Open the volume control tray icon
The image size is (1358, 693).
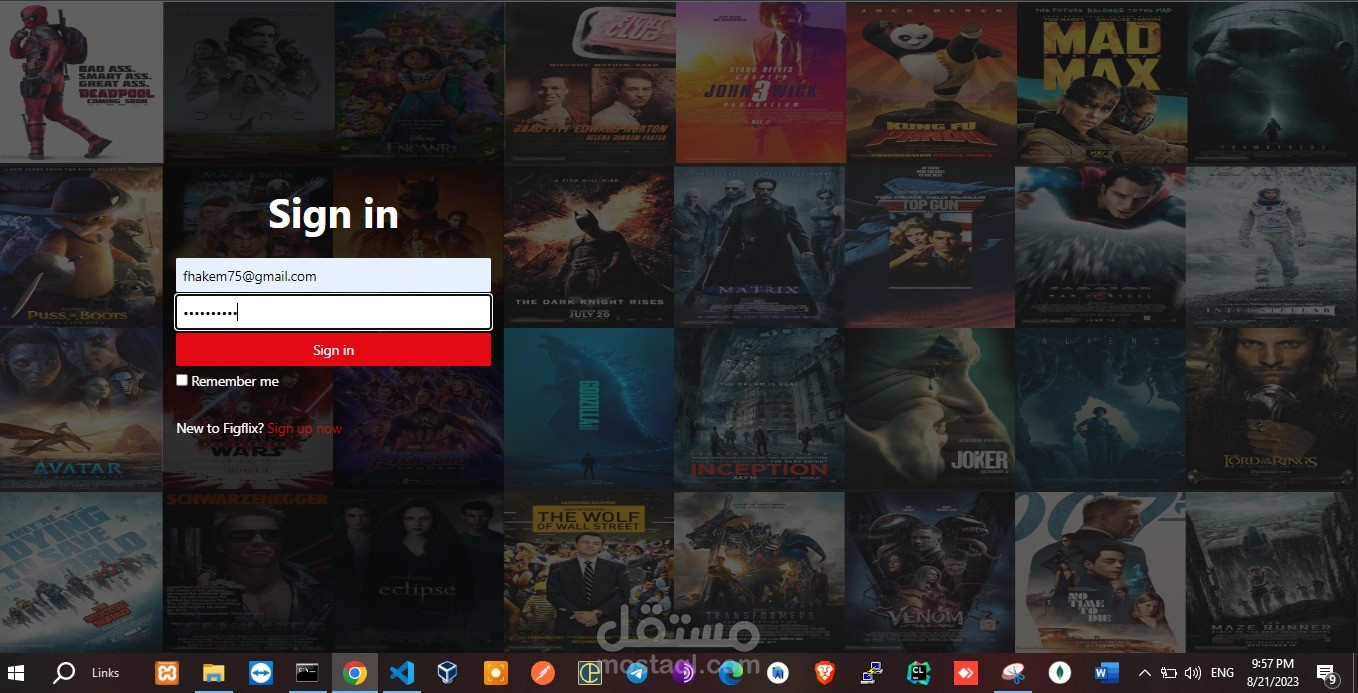[x=1193, y=673]
